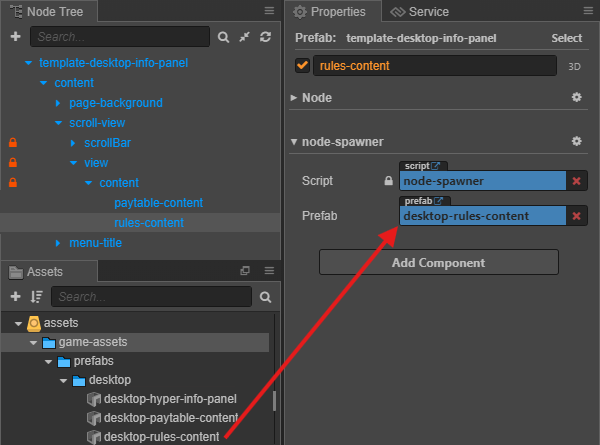Screen dimensions: 600x445
Task: Uncheck the rules-content node active checkbox
Action: coord(302,65)
